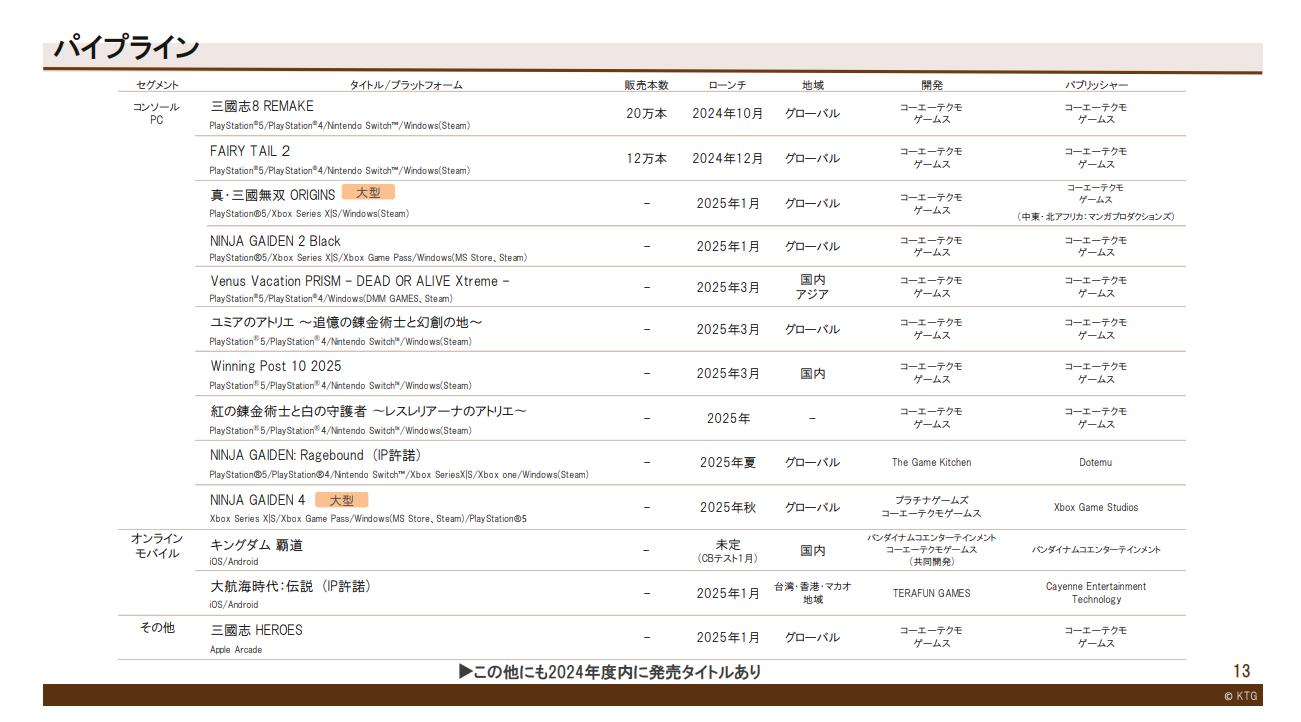
Task: Click the page number 13
Action: pyautogui.click(x=1241, y=672)
